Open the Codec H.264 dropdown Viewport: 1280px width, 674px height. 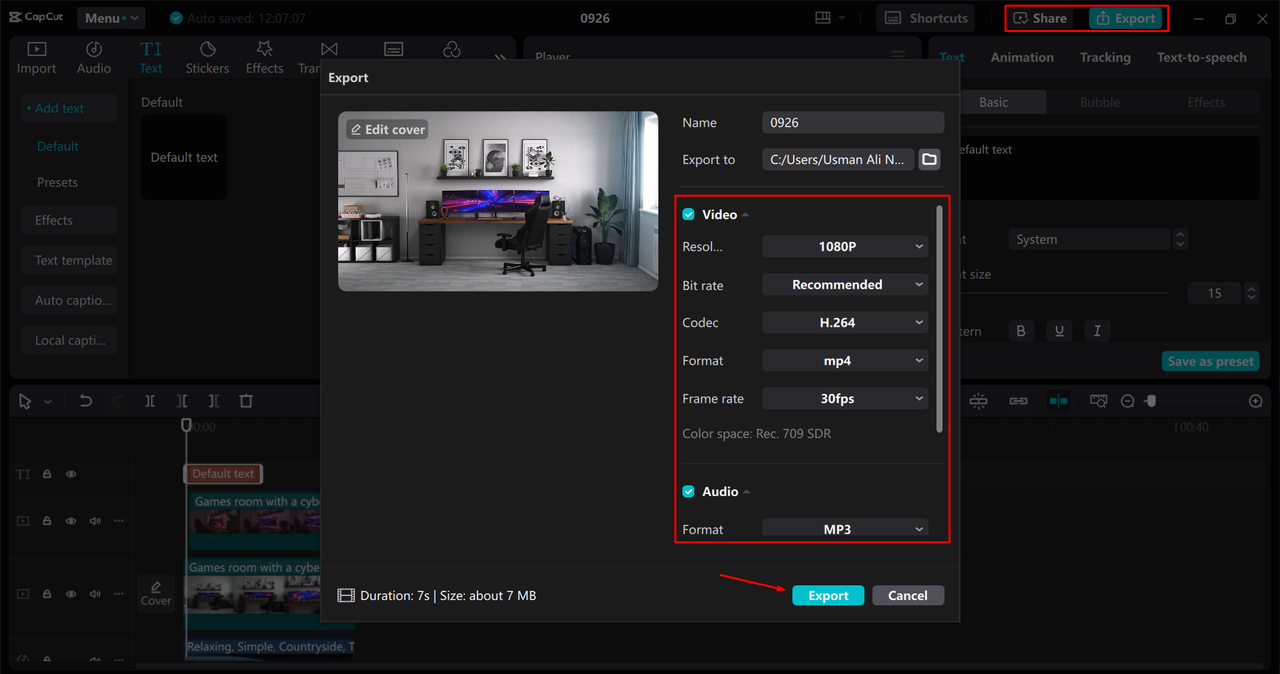(x=845, y=323)
